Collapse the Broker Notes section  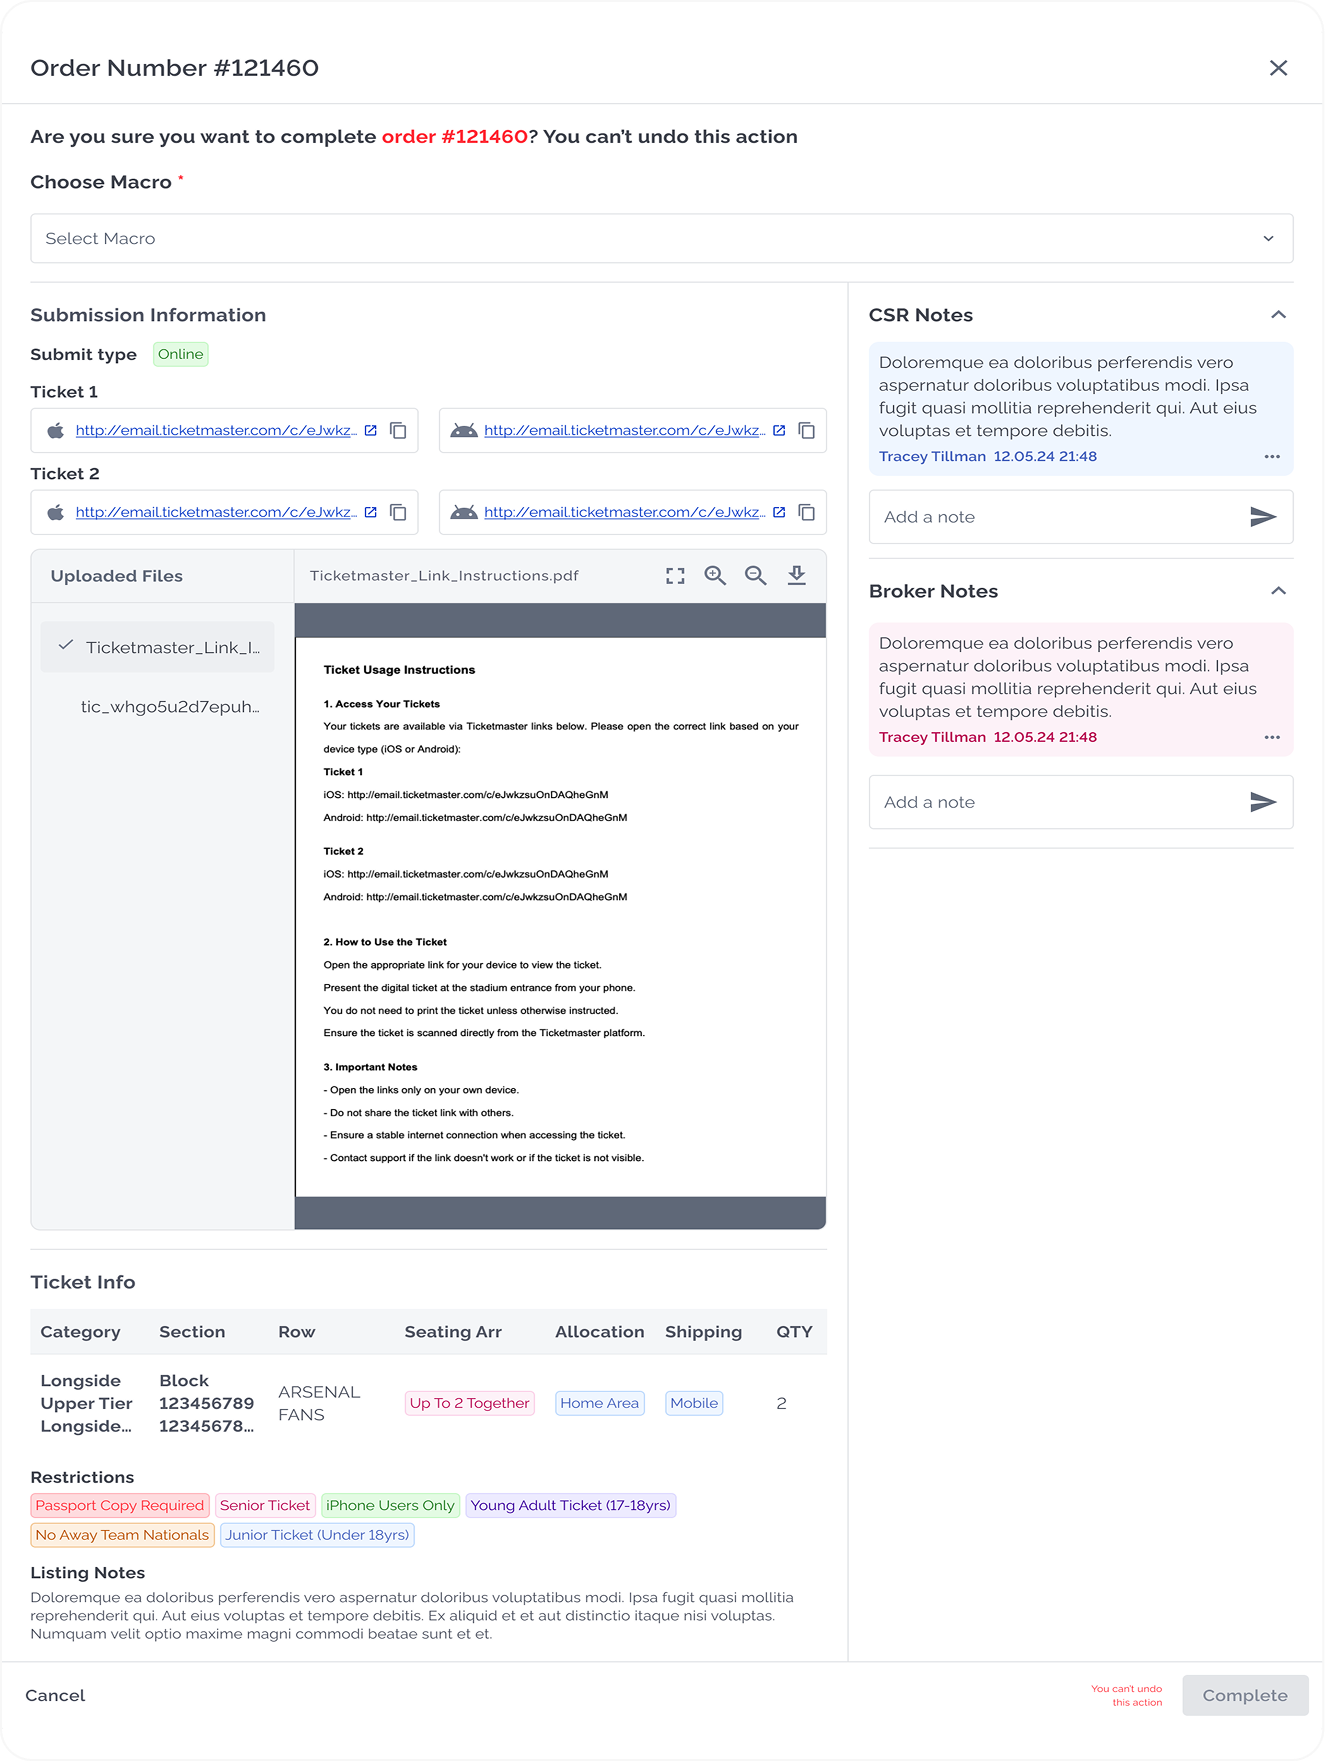pyautogui.click(x=1278, y=591)
